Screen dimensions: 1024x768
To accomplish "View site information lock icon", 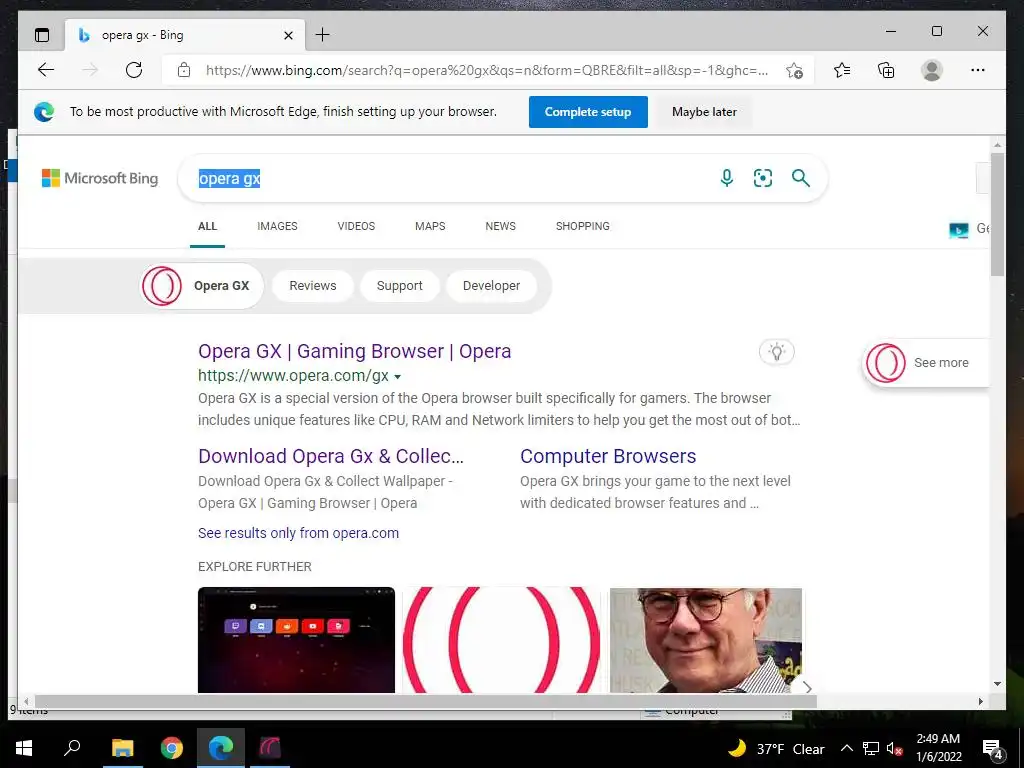I will (x=184, y=70).
